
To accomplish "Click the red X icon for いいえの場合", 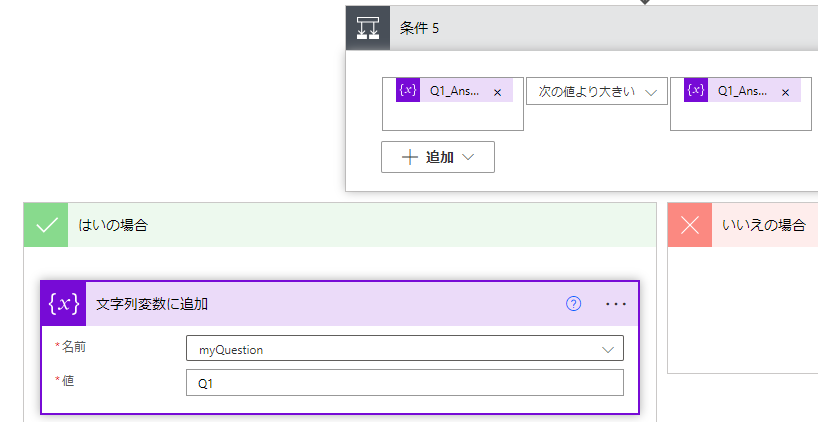I will [690, 225].
